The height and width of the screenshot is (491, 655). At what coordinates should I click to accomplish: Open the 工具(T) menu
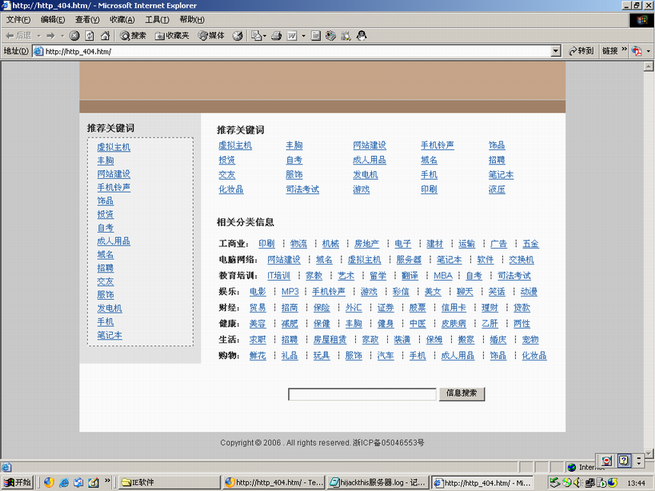click(x=157, y=19)
